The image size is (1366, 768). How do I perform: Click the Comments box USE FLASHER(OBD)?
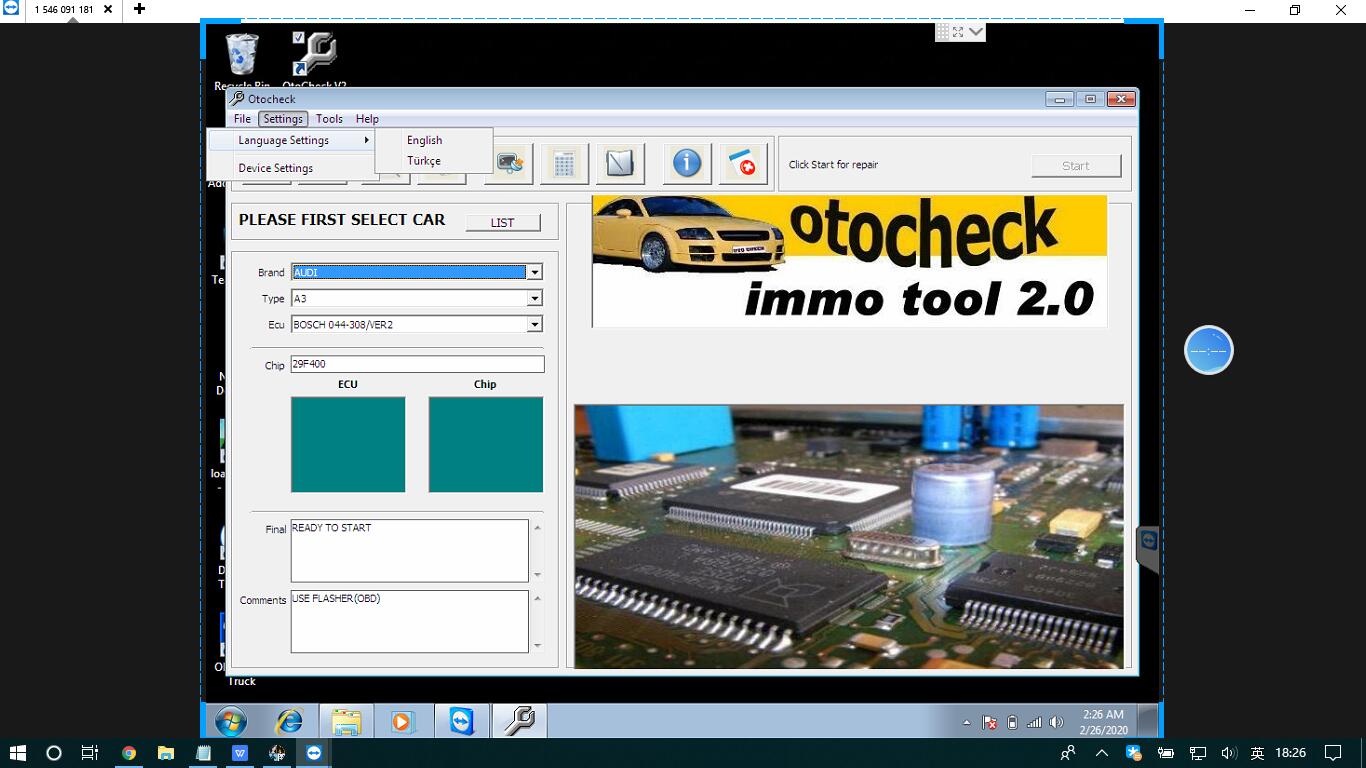click(409, 621)
